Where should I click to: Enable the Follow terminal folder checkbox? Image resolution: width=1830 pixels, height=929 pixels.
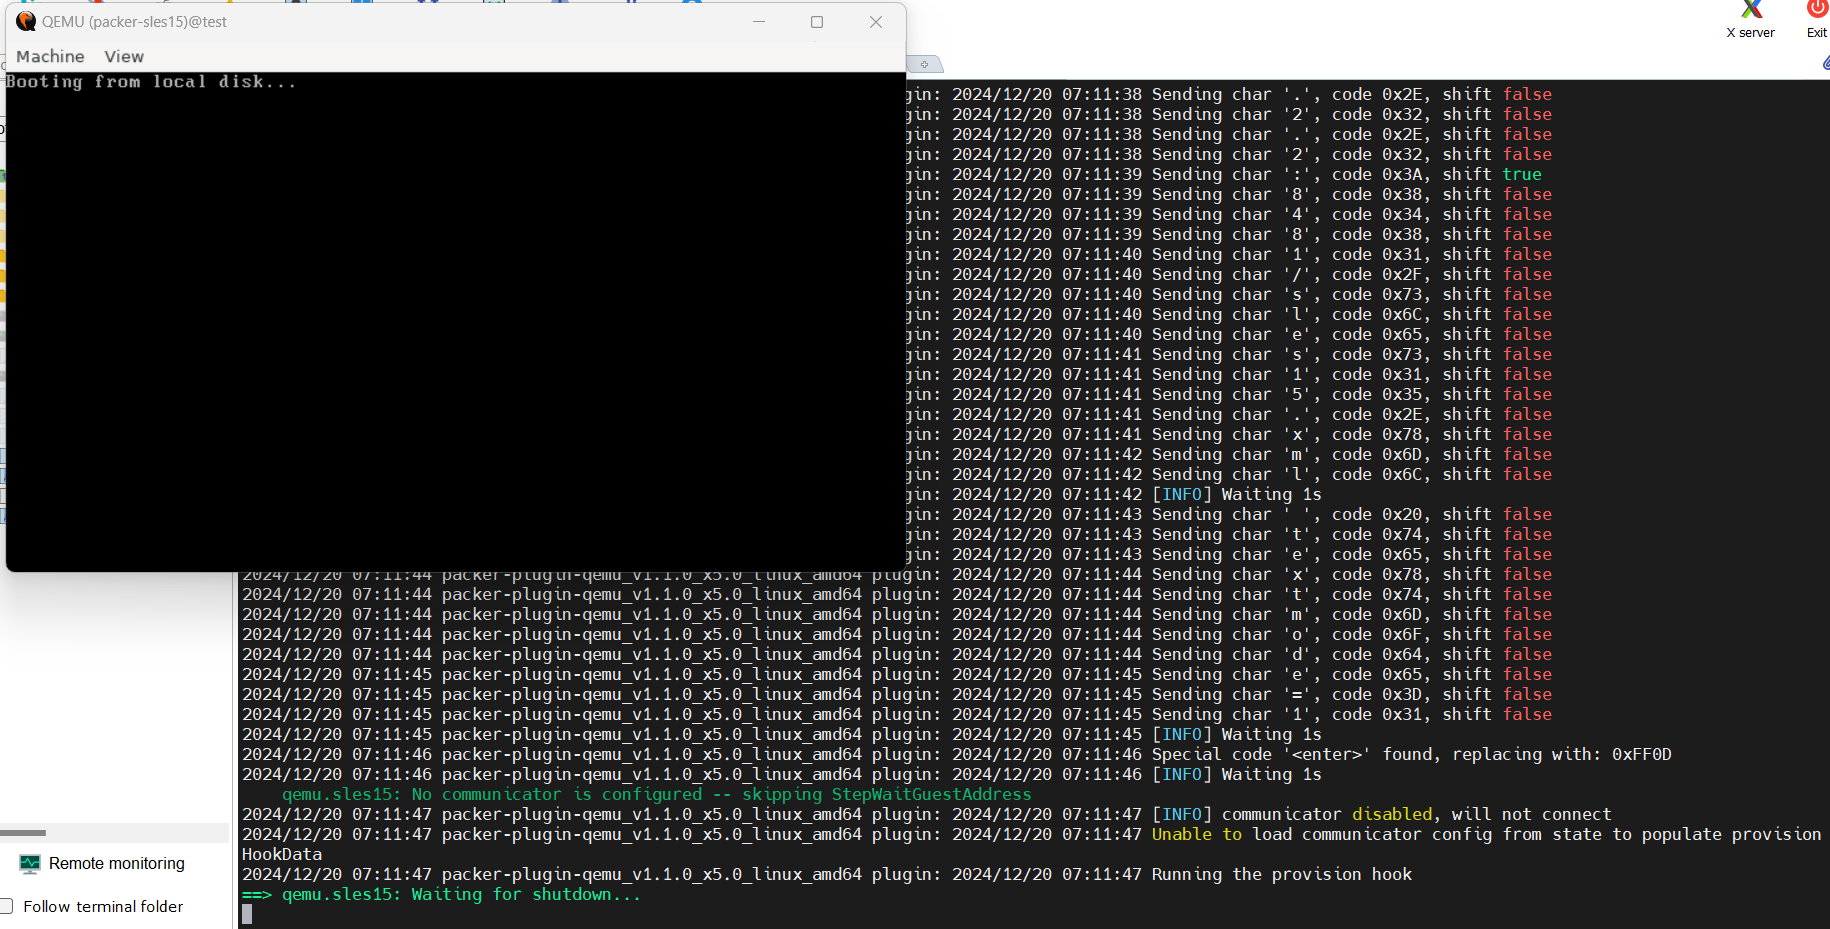pyautogui.click(x=6, y=907)
